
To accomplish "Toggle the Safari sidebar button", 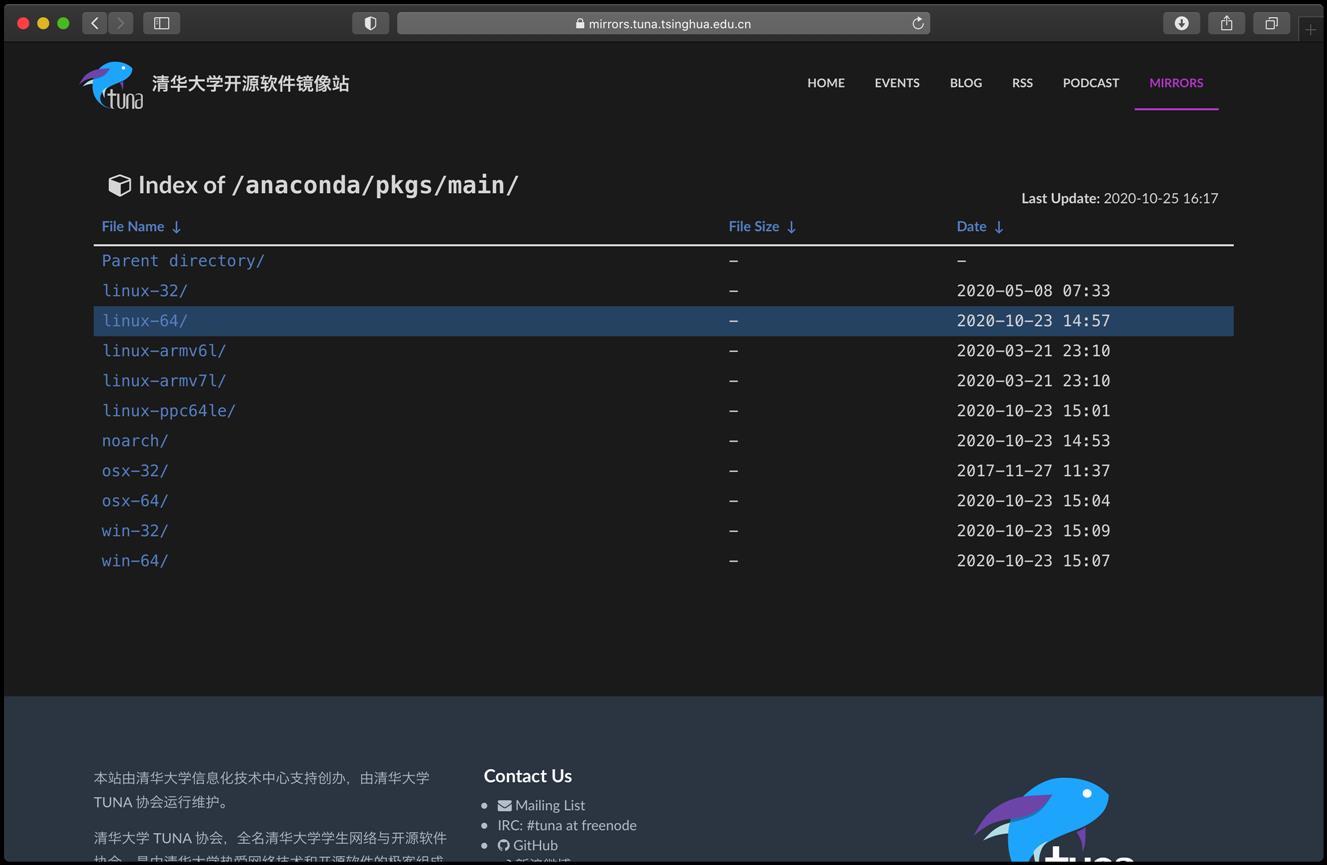I will coord(161,23).
